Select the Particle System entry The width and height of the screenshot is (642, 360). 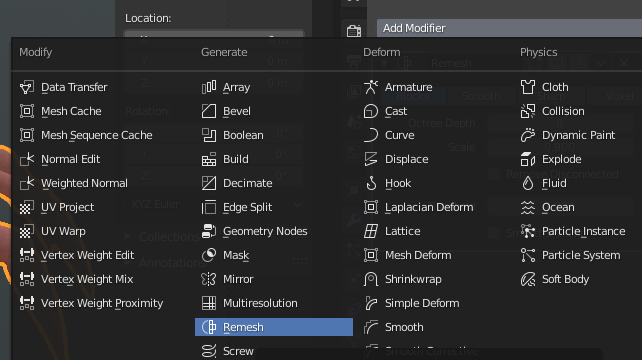[x=579, y=255]
